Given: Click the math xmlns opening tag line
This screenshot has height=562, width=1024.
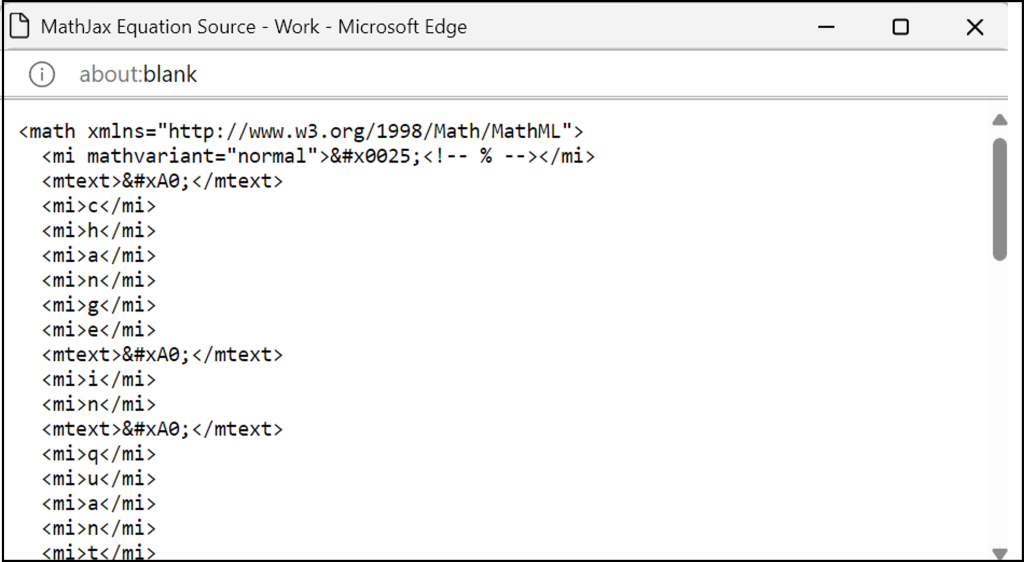Looking at the screenshot, I should (x=301, y=131).
